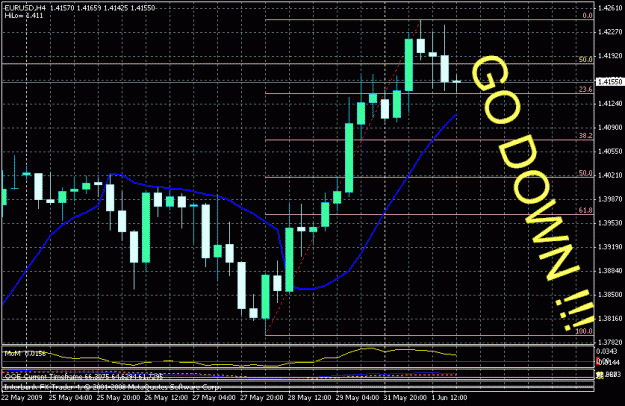Click the 27 May 20:00 time label
625x406 pixels.
261,398
